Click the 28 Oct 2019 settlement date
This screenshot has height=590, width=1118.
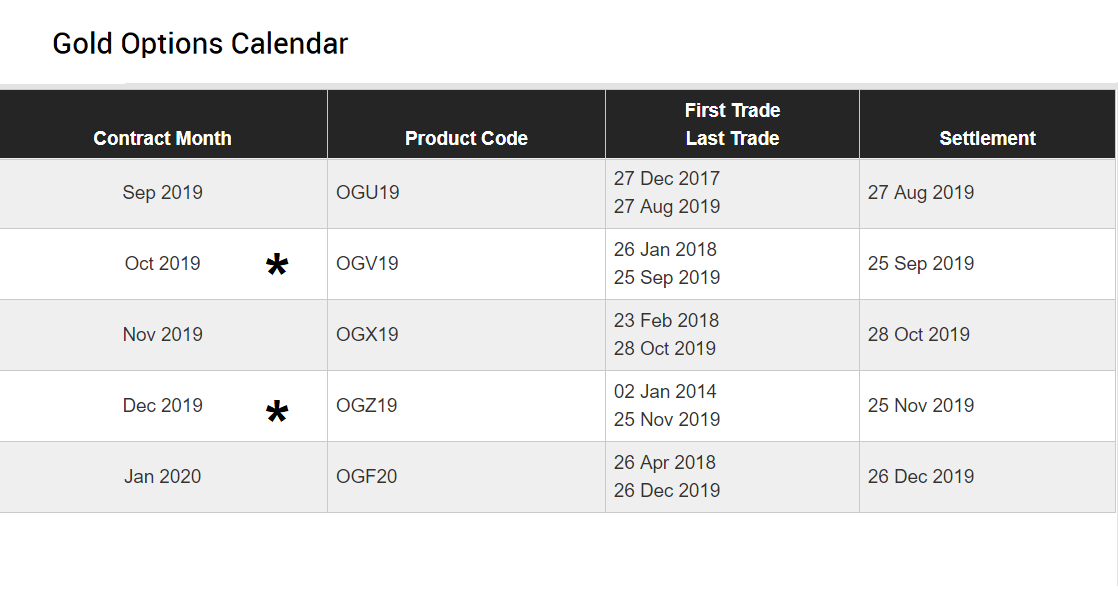pyautogui.click(x=919, y=335)
